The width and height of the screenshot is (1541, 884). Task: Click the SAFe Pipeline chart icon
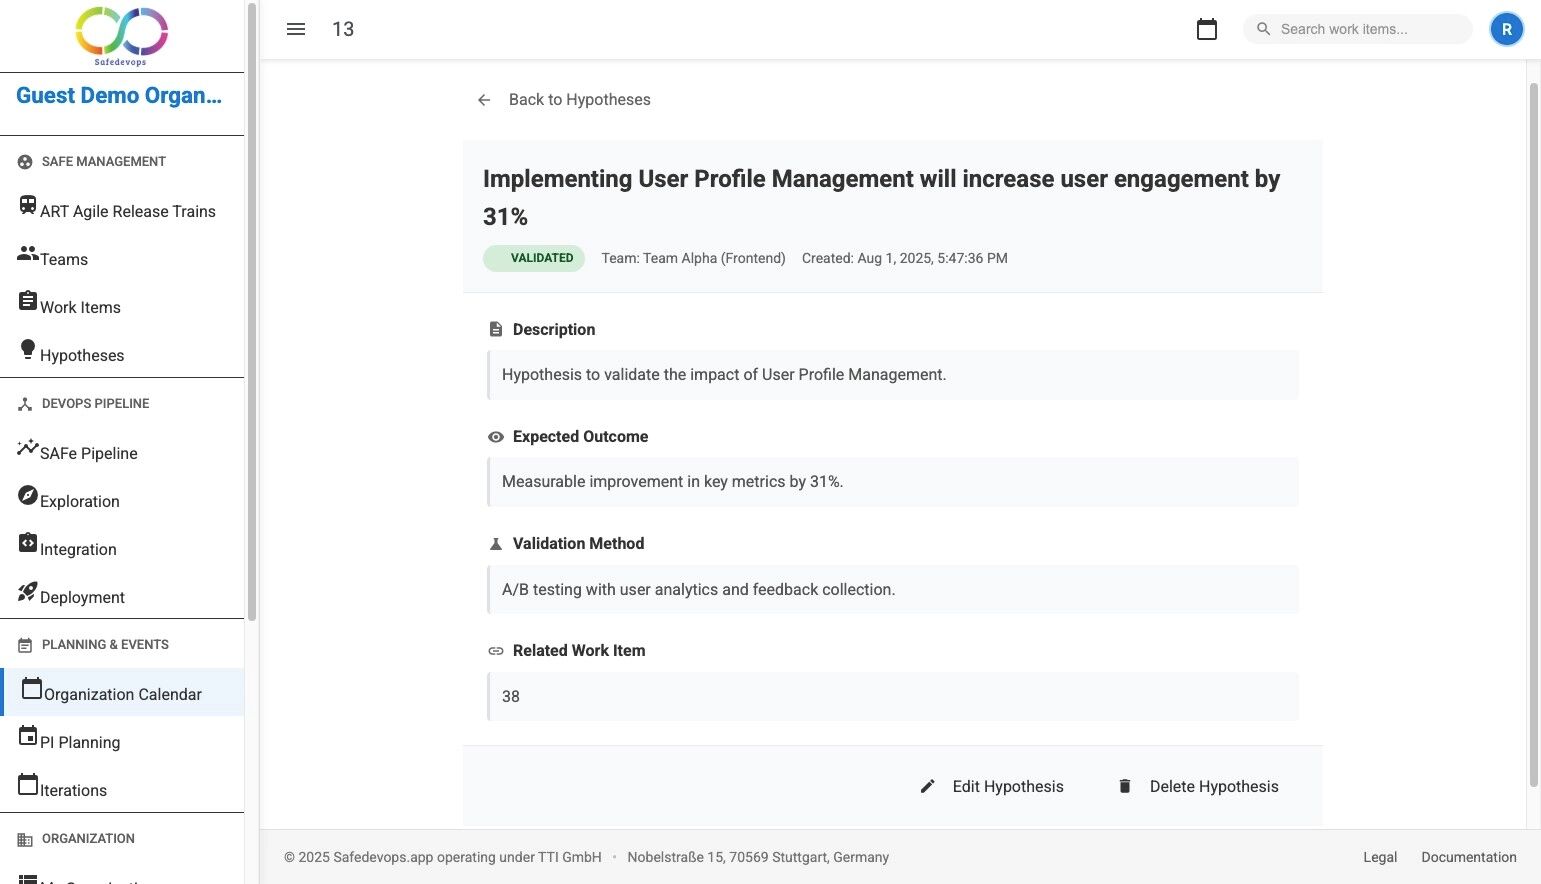pyautogui.click(x=28, y=448)
